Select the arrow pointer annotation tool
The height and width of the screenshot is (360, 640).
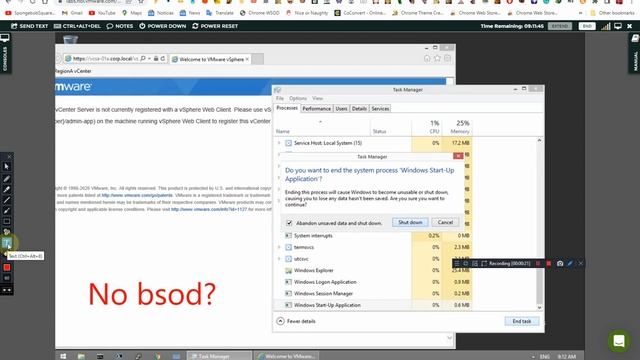pos(7,167)
